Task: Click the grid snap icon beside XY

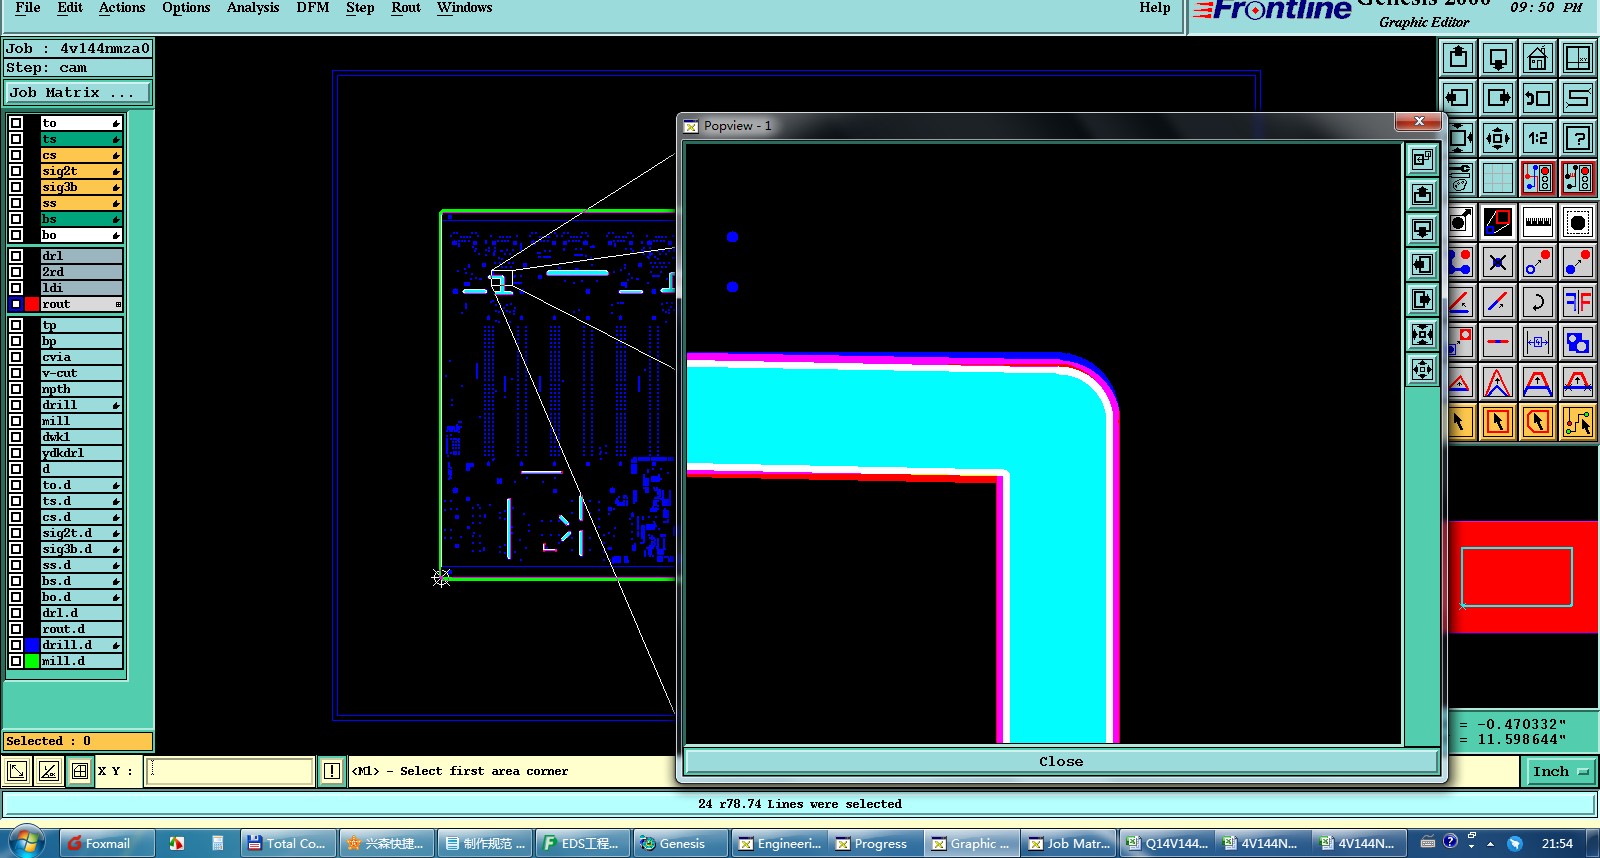Action: click(80, 771)
